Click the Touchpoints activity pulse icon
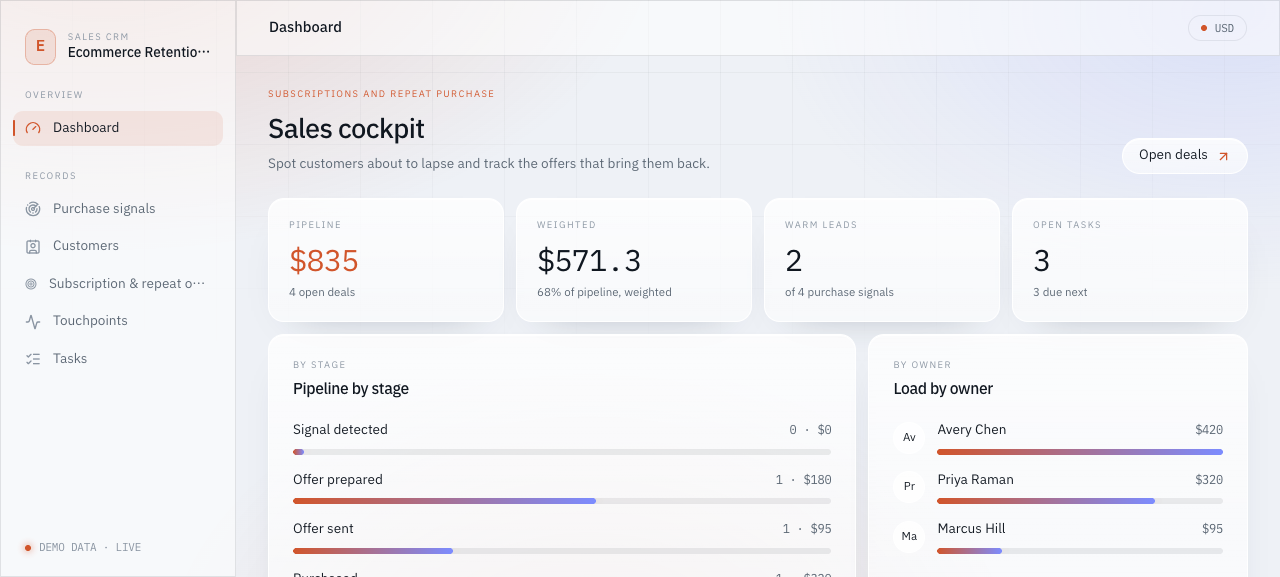1280x577 pixels. tap(33, 321)
